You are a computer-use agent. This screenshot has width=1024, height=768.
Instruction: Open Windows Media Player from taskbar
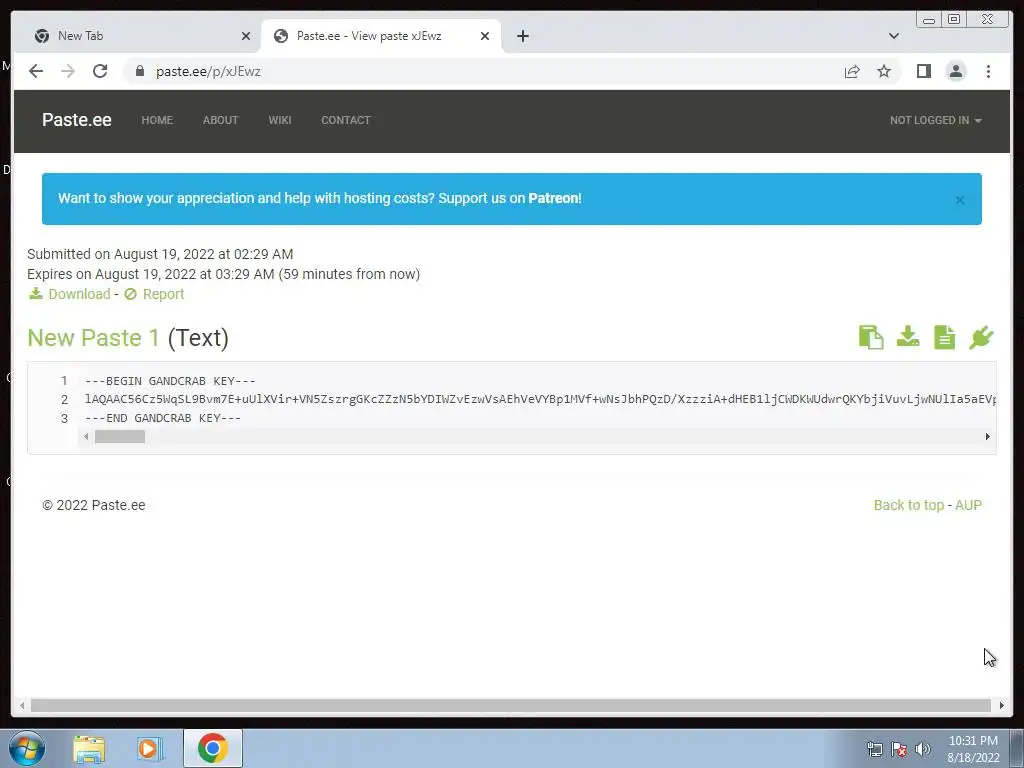point(148,748)
